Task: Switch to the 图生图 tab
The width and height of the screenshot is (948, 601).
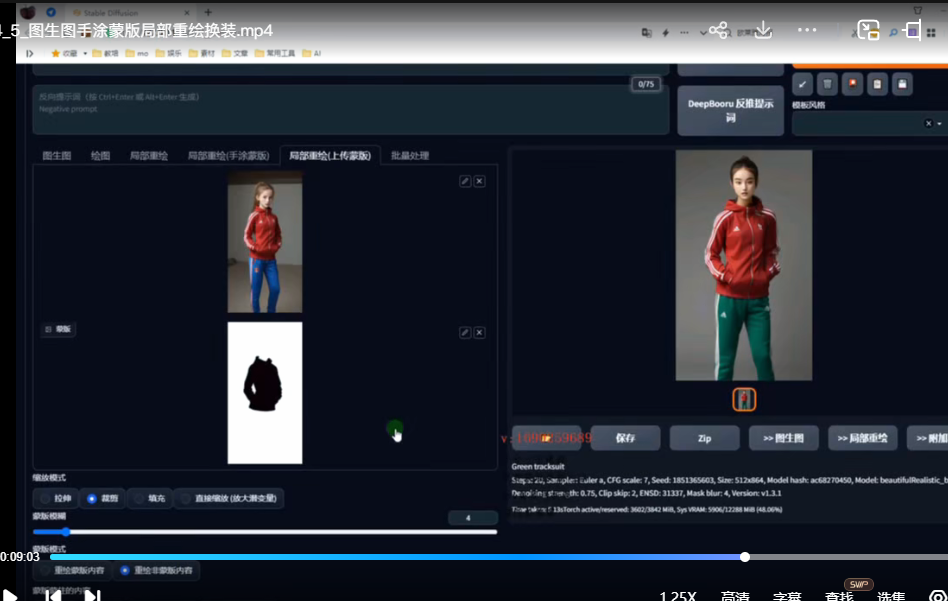Action: pyautogui.click(x=57, y=156)
